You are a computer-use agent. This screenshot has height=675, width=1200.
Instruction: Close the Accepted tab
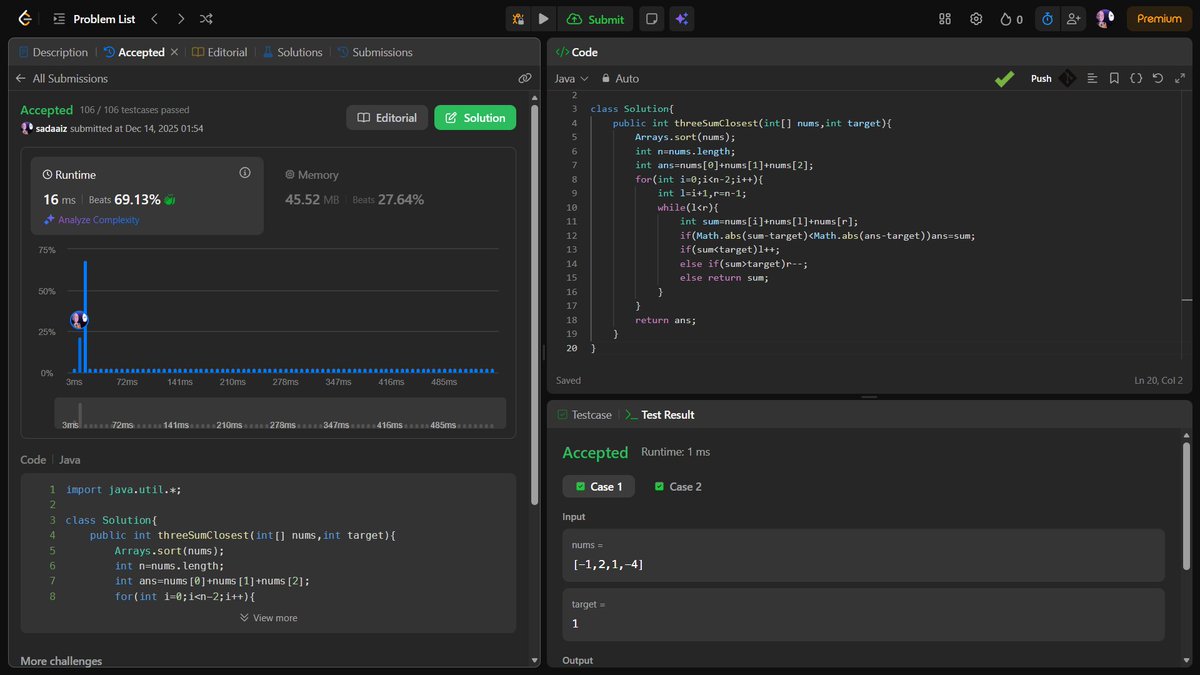coord(175,52)
